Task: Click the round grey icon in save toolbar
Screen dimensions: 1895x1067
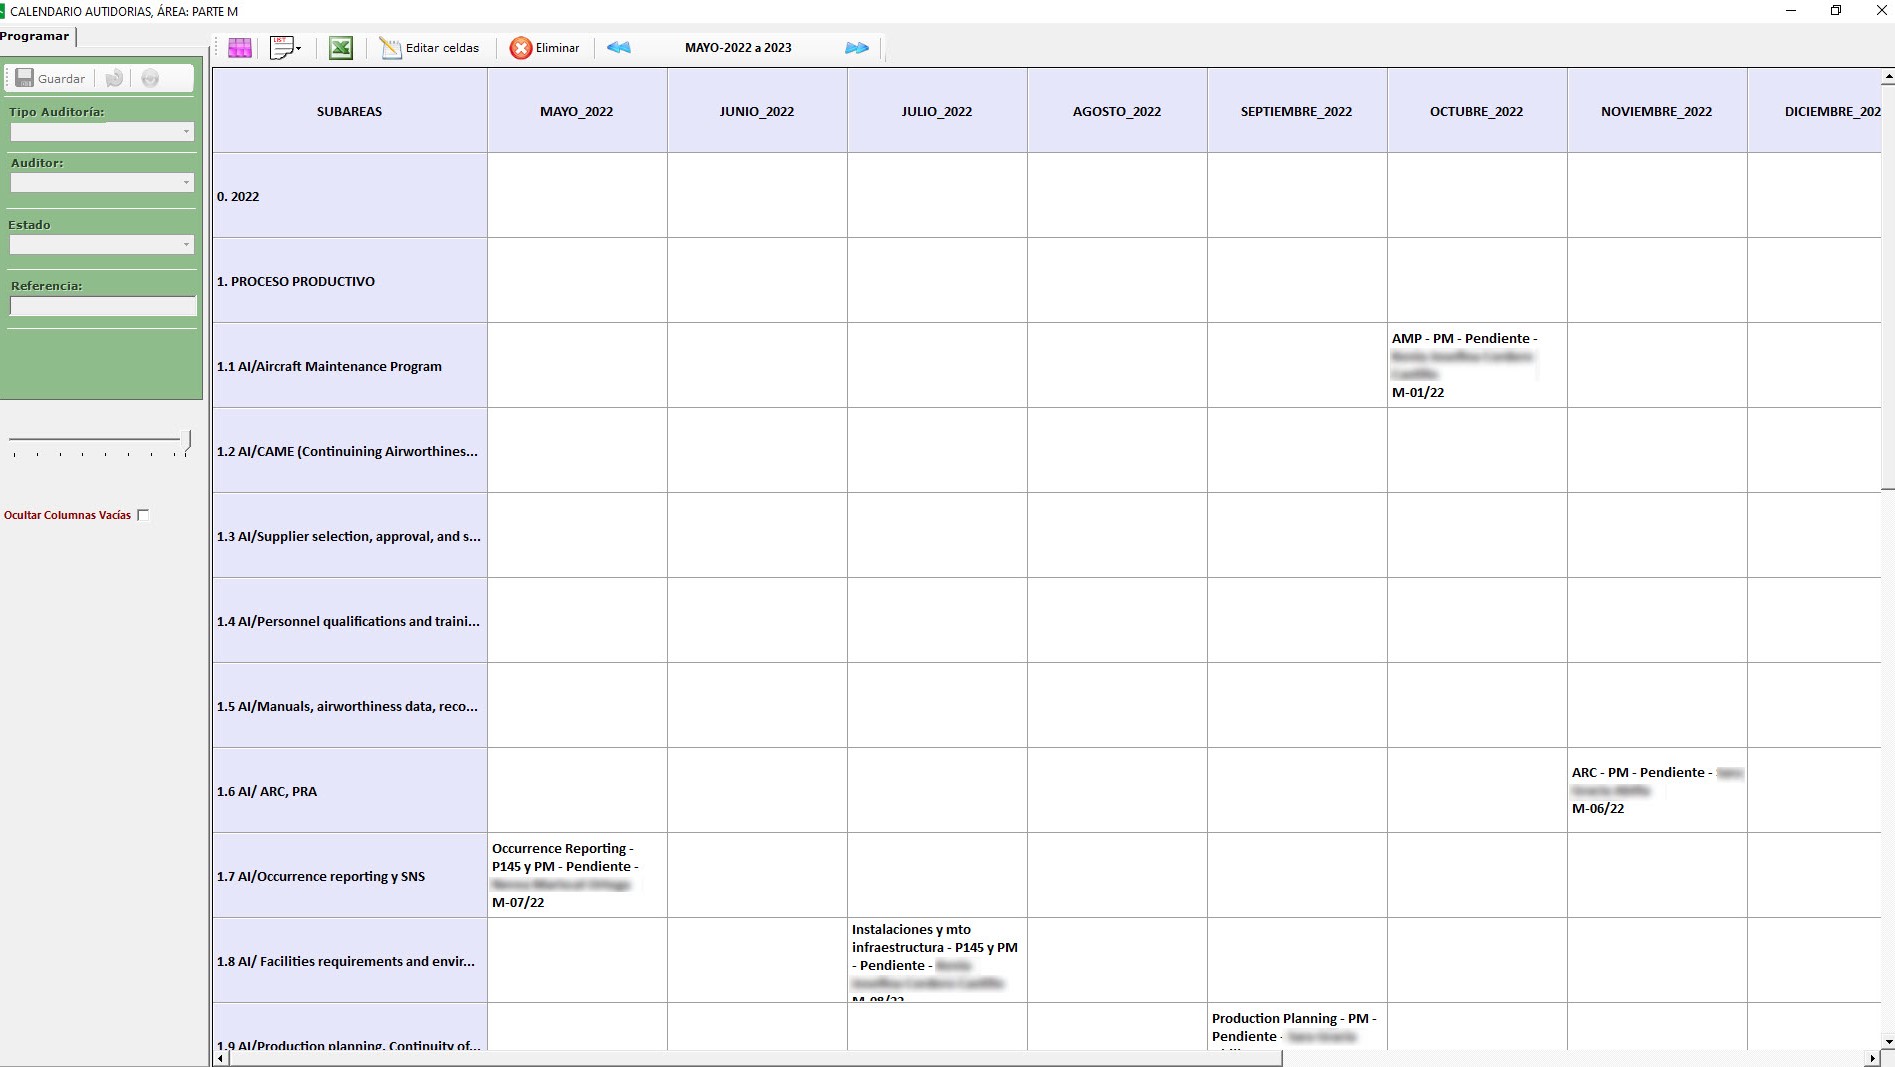Action: click(x=150, y=79)
